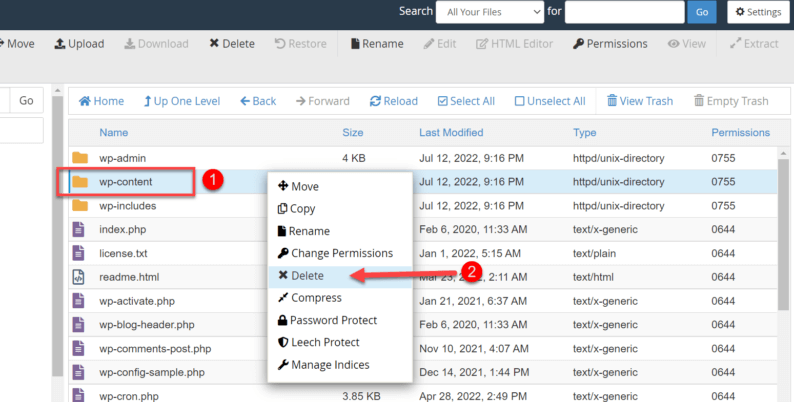The image size is (794, 402).
Task: Click the readme.html code file icon
Action: (78, 277)
